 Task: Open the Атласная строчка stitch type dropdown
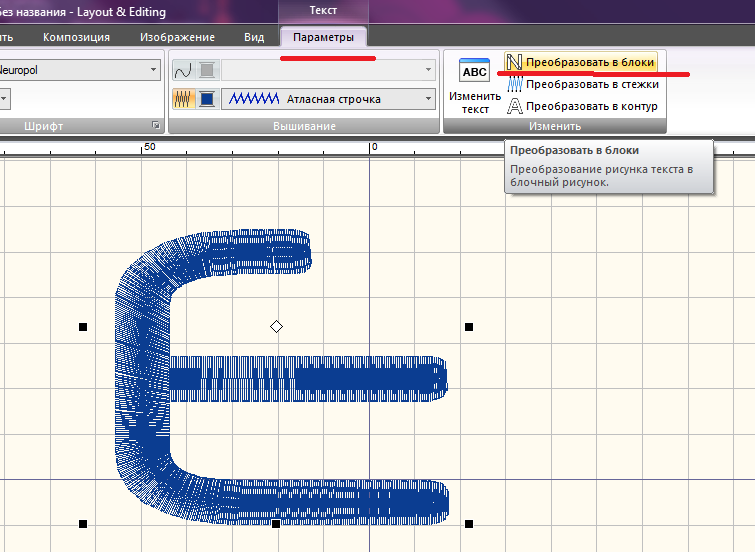[x=428, y=99]
